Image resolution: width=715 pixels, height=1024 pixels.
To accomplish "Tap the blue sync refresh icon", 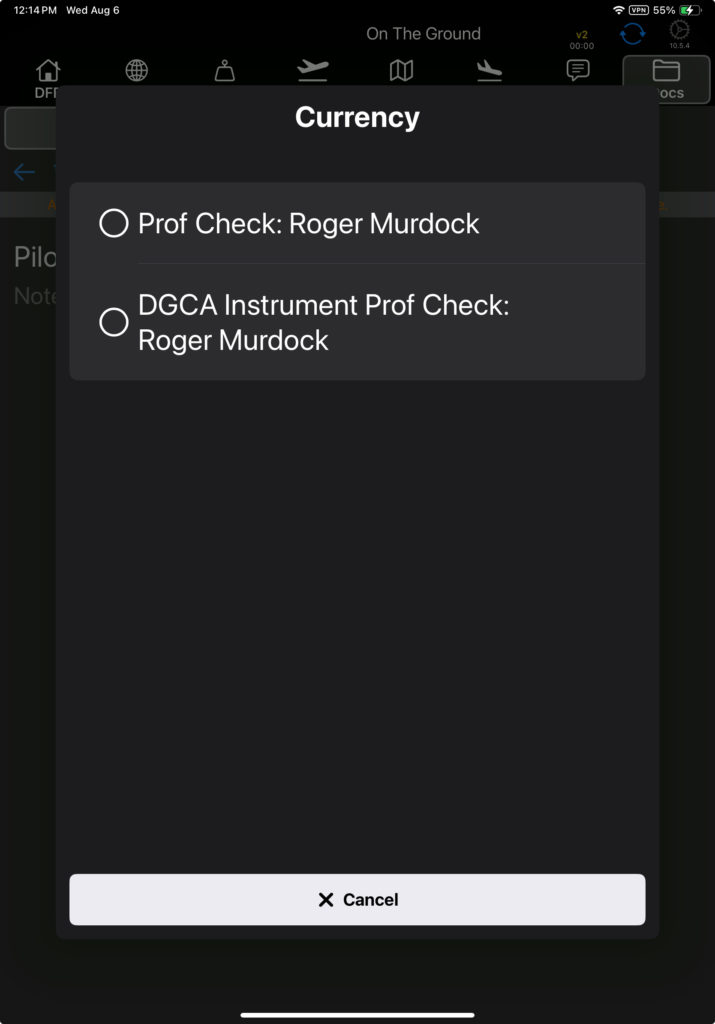I will click(x=632, y=34).
